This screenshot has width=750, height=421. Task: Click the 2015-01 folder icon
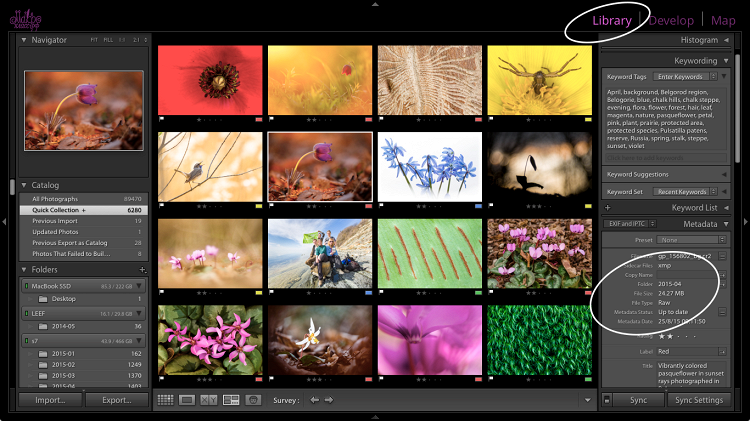[x=43, y=354]
